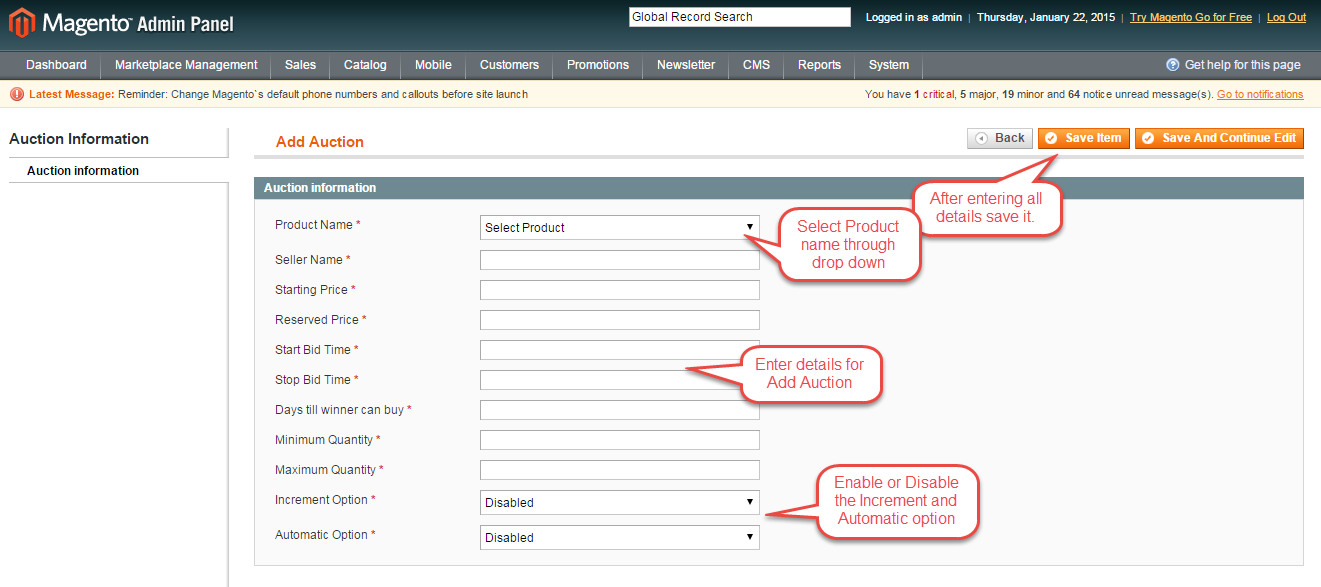Image resolution: width=1321 pixels, height=587 pixels.
Task: Open the Increment Option dropdown
Action: tap(620, 503)
